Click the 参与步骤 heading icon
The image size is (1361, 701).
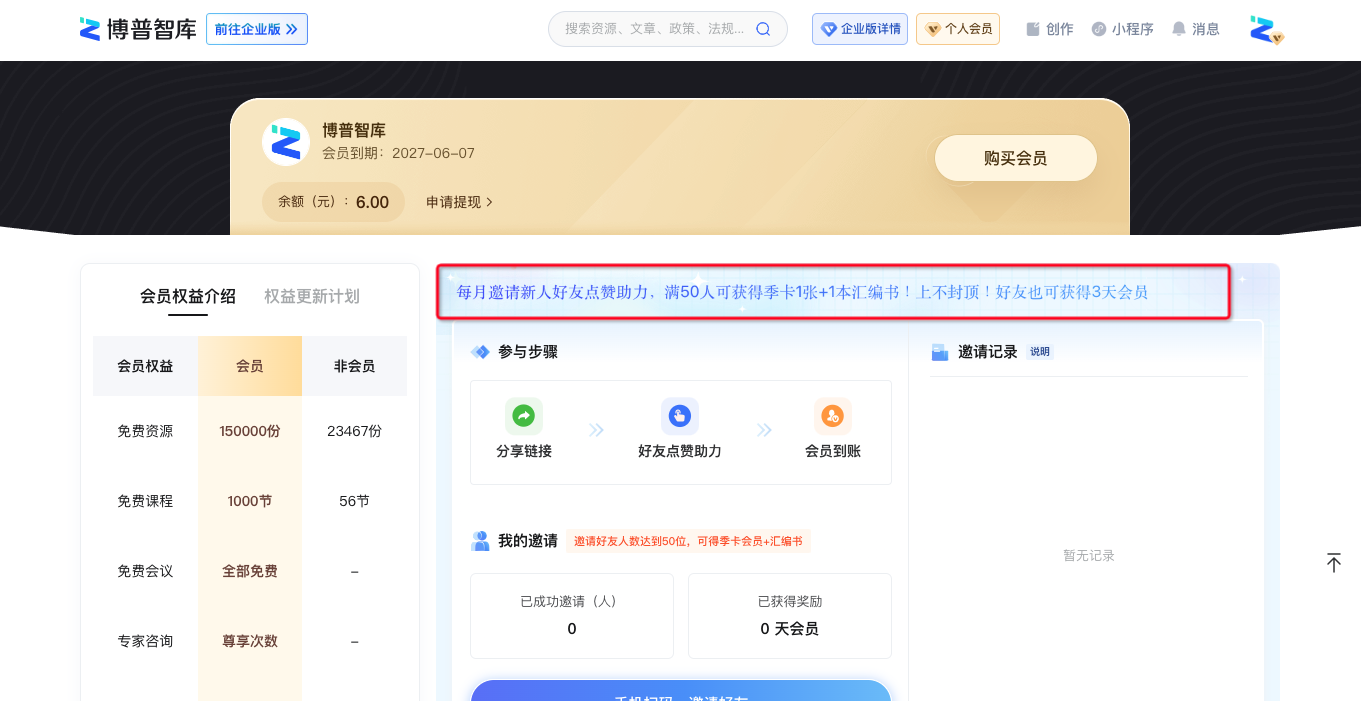pyautogui.click(x=480, y=352)
